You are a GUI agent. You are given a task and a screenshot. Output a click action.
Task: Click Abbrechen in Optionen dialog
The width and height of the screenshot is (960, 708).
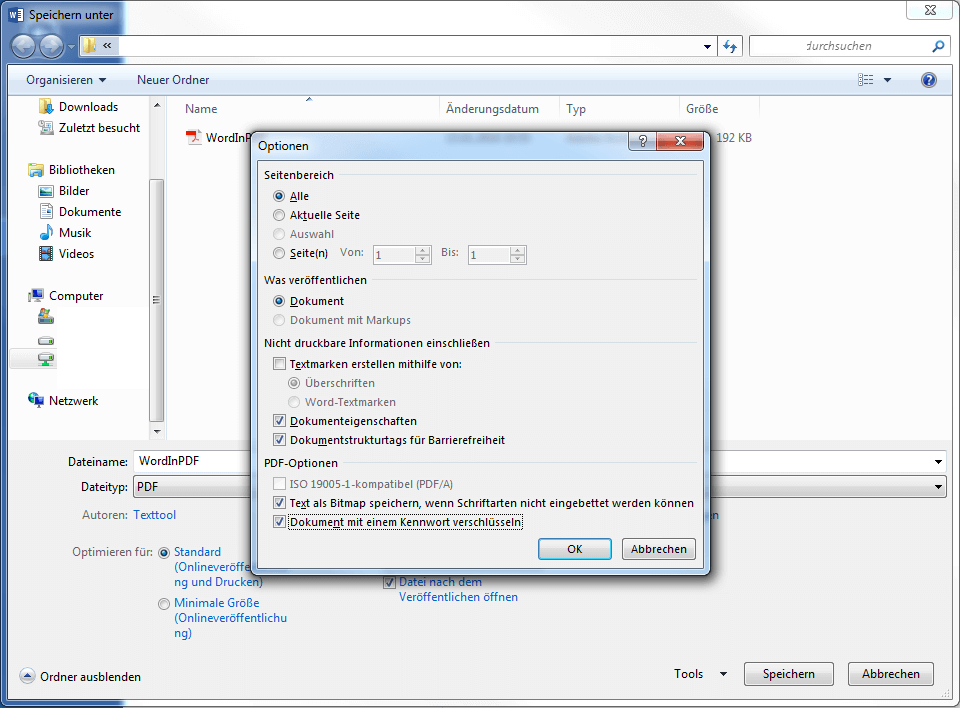click(659, 549)
